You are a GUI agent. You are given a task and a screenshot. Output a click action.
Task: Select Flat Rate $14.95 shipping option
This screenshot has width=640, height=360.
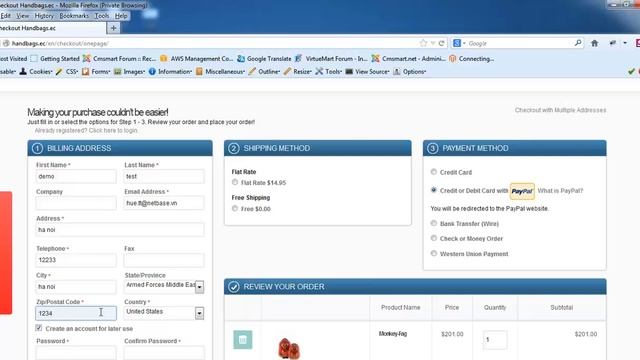235,182
